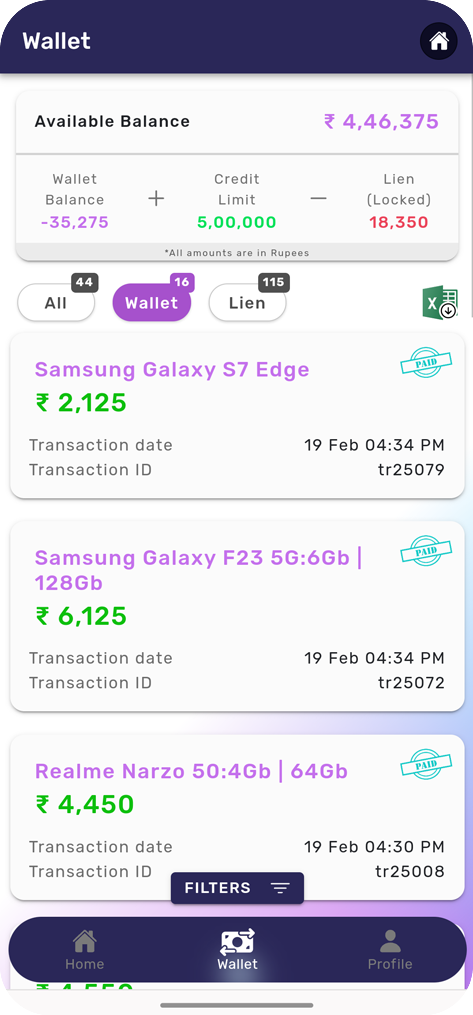Open Samsung Galaxy F23 5G transaction card

pos(237,616)
